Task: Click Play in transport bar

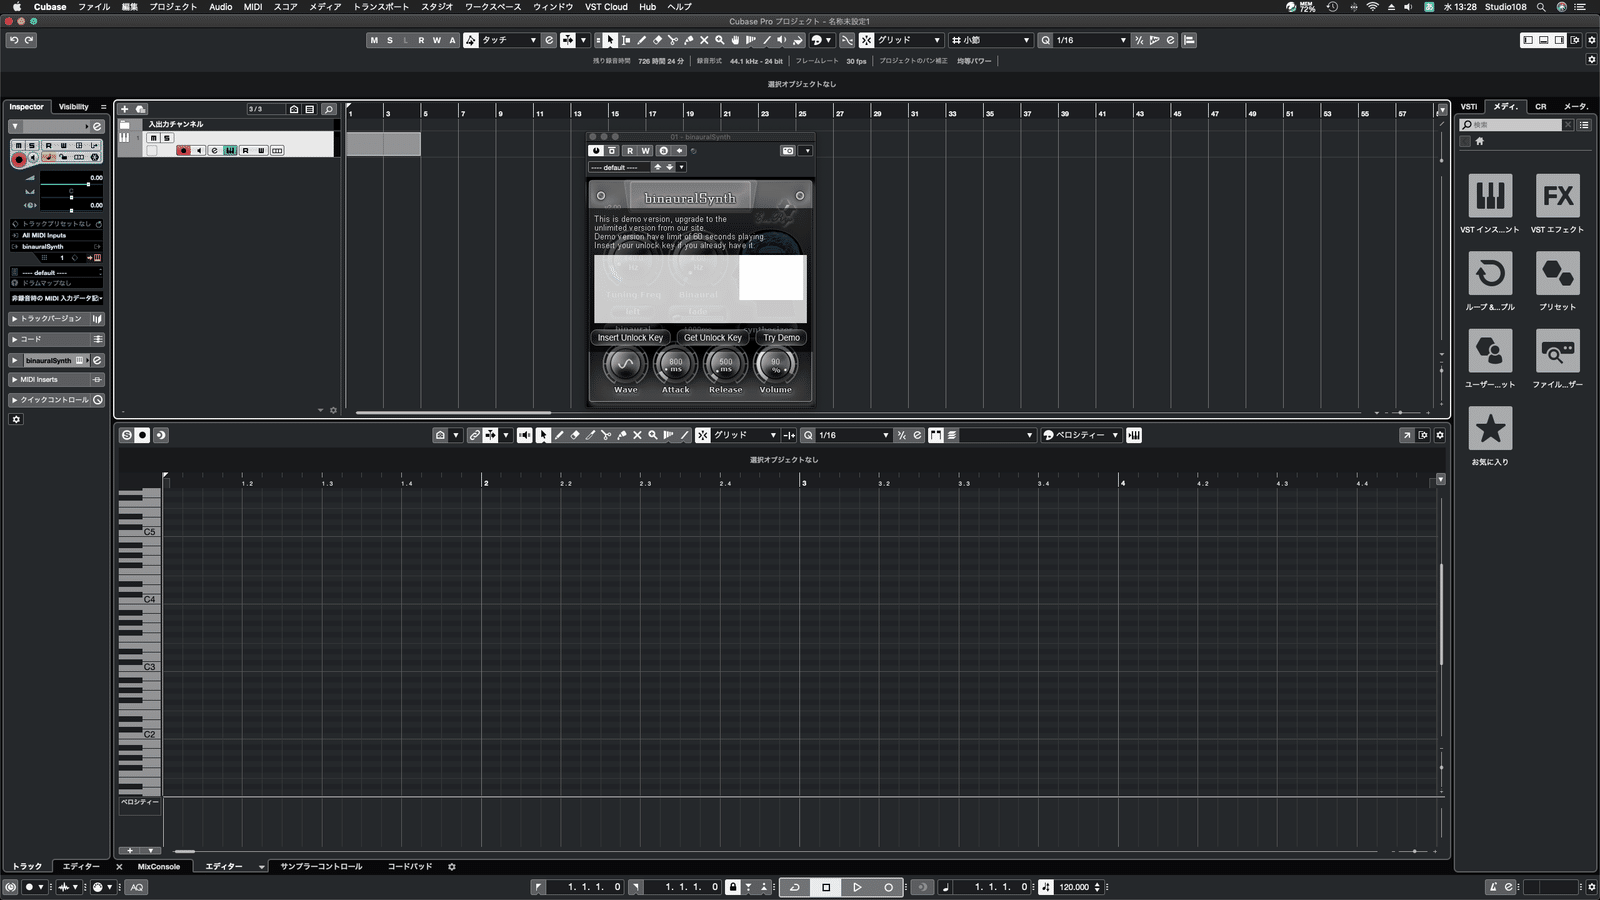Action: pos(857,887)
